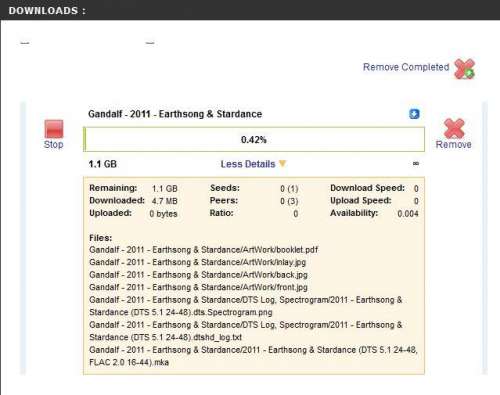Click the Seeds 0 (1) value
500x395 pixels.
pyautogui.click(x=289, y=189)
